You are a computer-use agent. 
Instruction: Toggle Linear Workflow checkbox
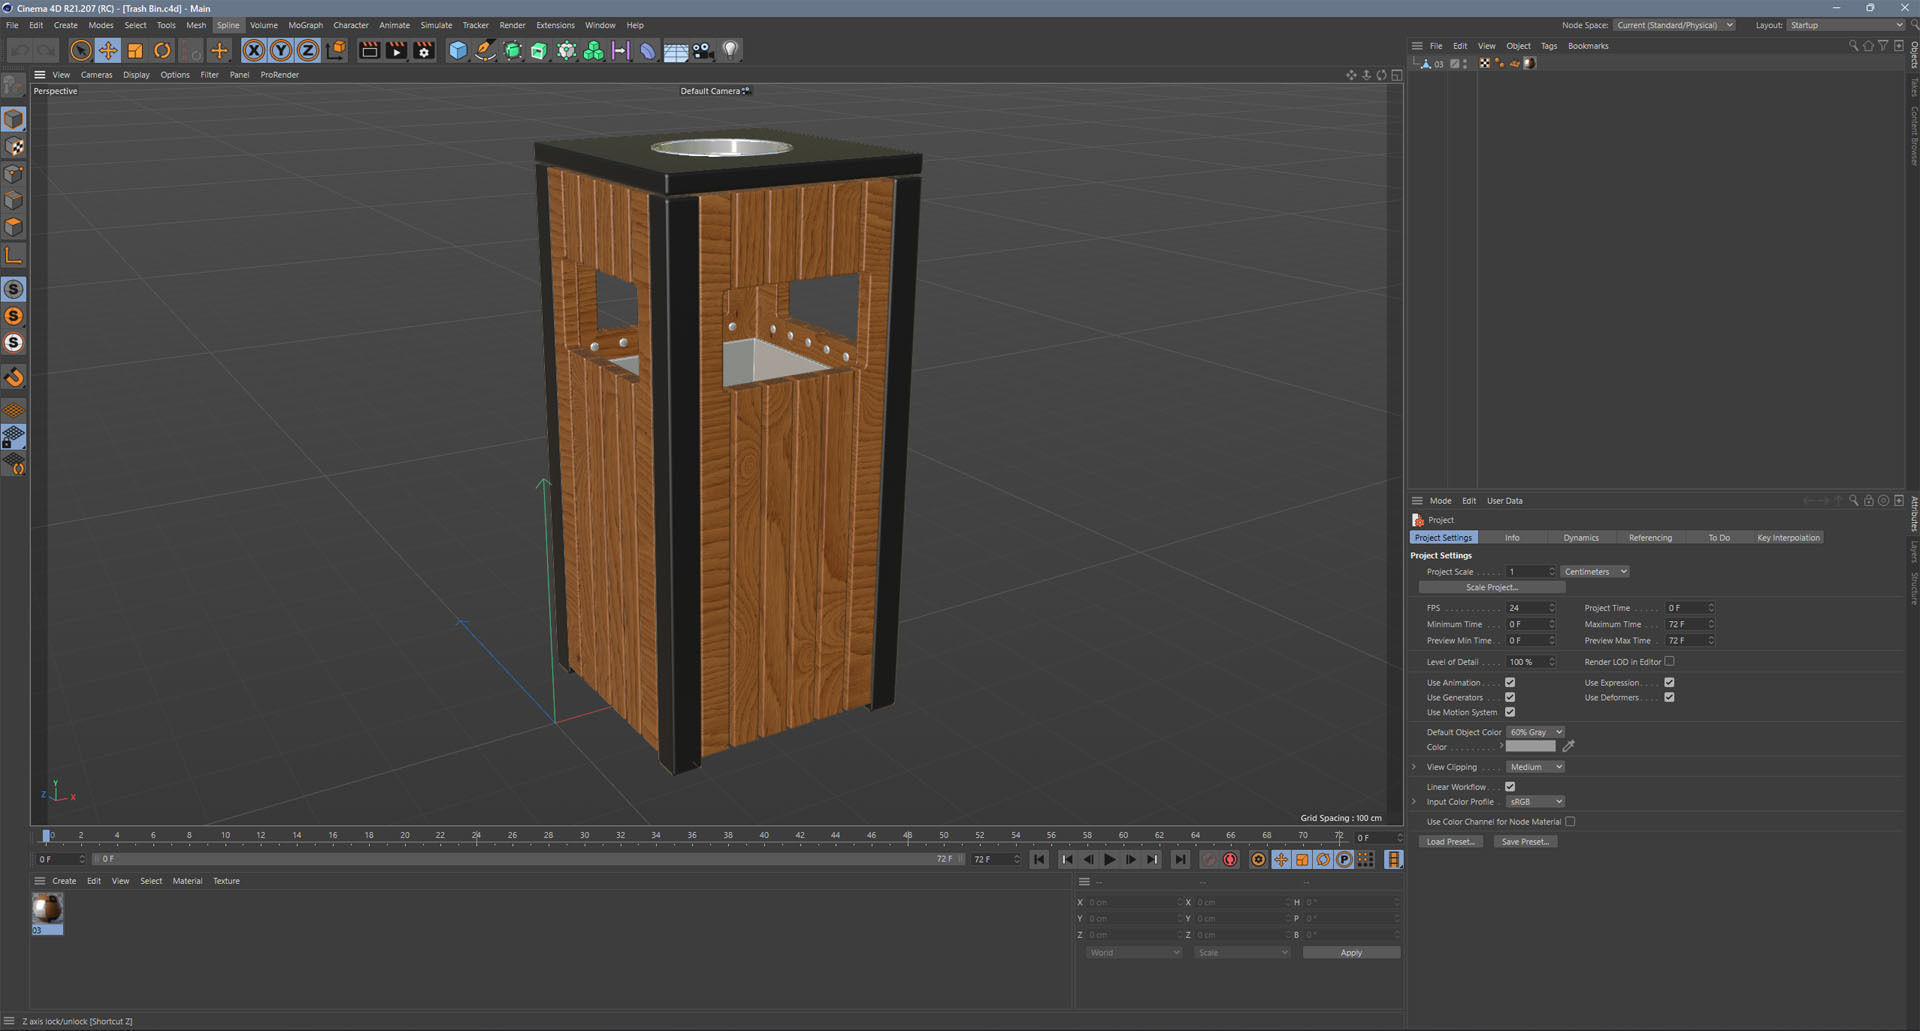pos(1510,786)
